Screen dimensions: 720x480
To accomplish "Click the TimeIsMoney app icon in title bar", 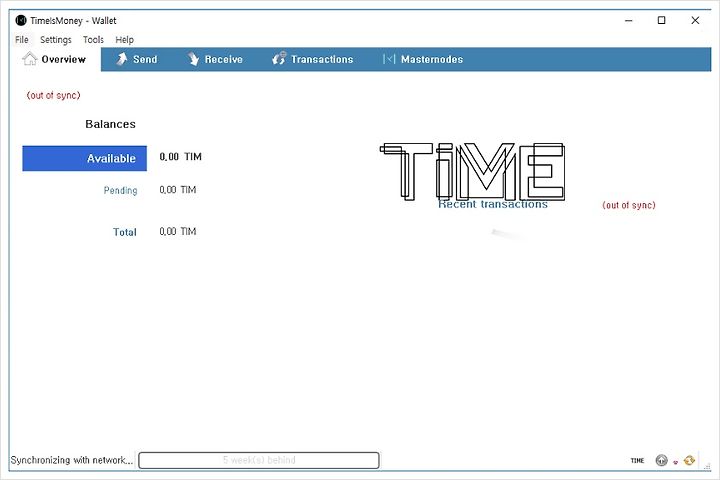I will [21, 20].
